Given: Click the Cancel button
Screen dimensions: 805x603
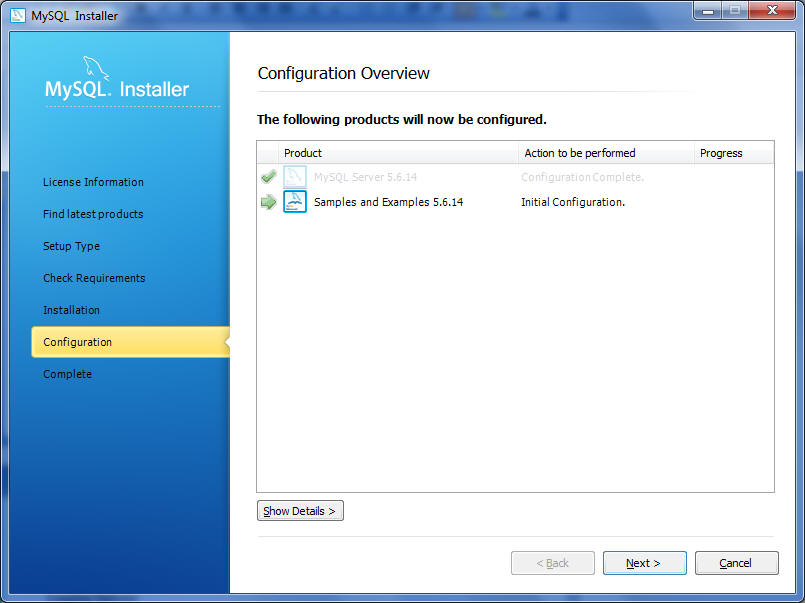Looking at the screenshot, I should pos(736,563).
